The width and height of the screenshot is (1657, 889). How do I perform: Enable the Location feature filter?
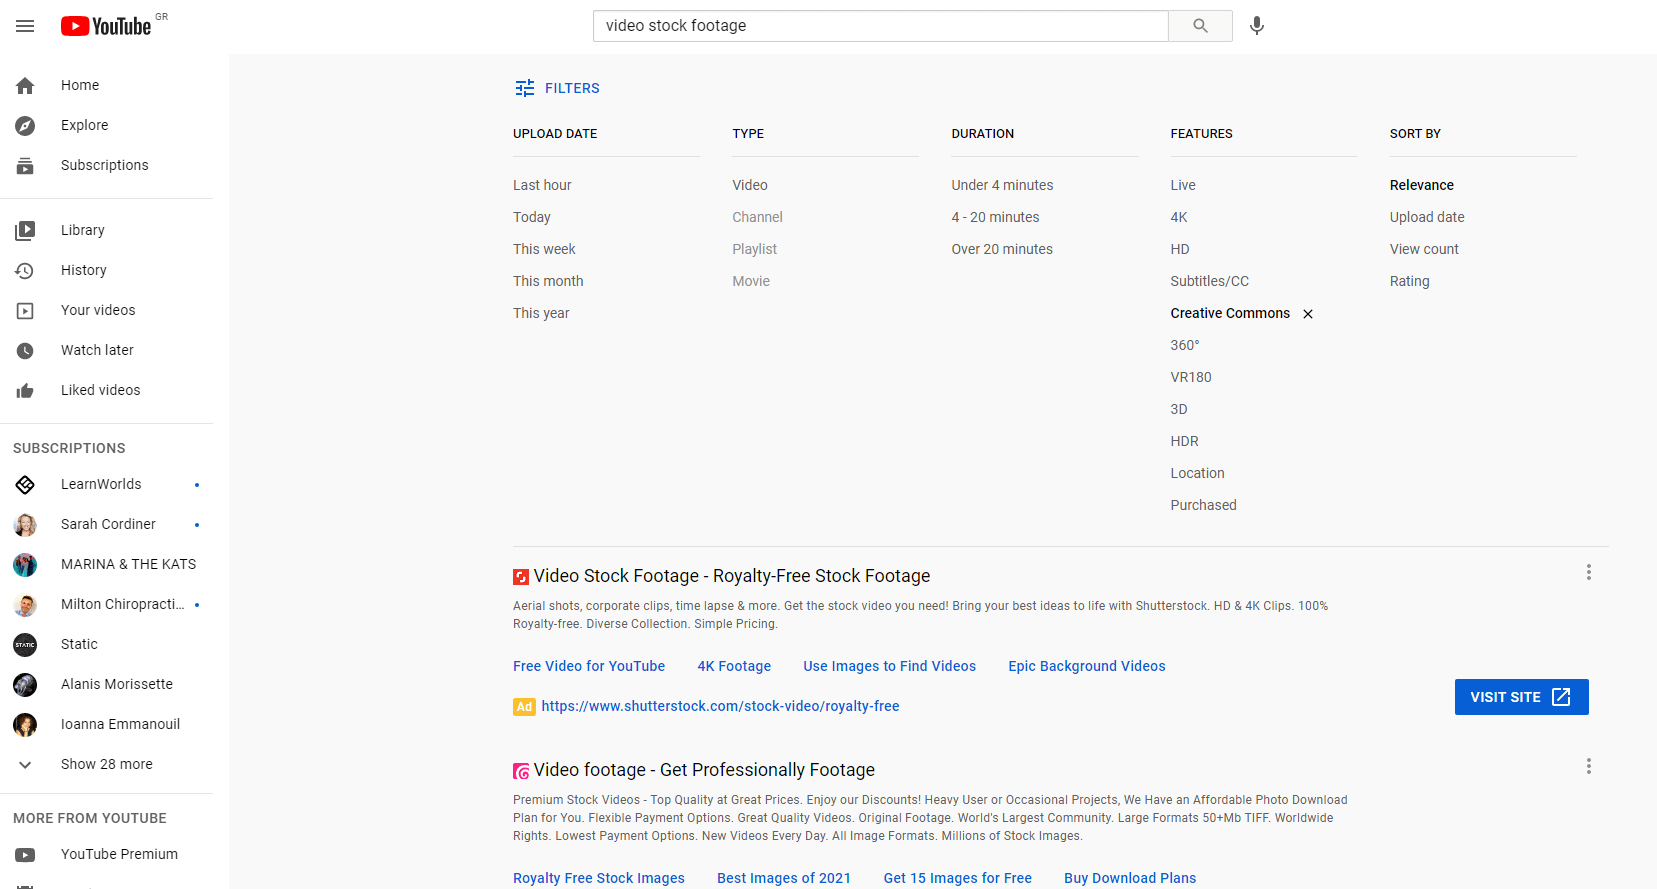[x=1197, y=473]
